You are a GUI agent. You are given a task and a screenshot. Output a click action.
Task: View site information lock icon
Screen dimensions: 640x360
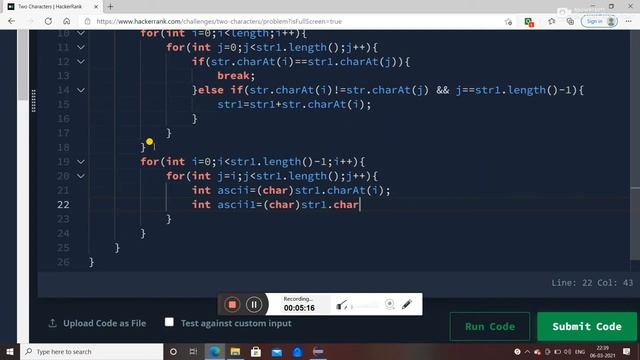click(87, 21)
